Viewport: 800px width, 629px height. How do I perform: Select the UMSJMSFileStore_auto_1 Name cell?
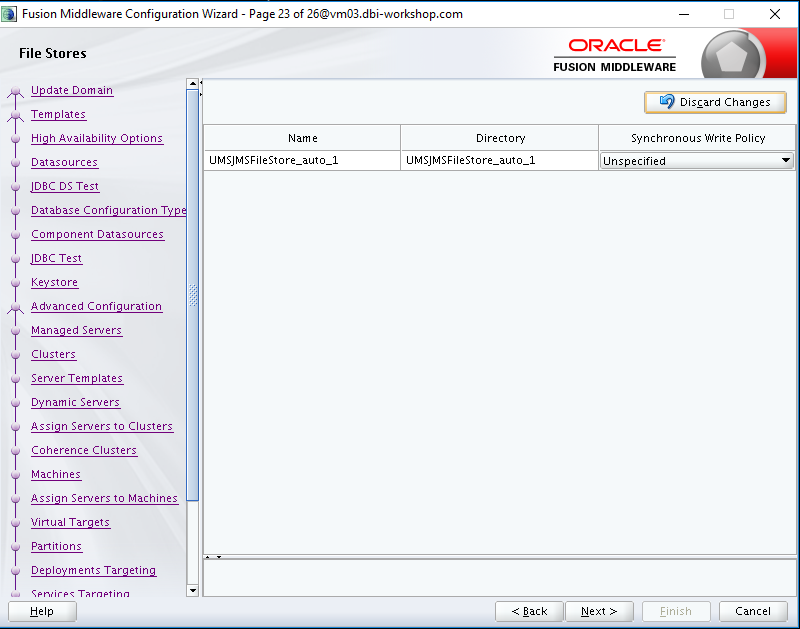tap(302, 160)
